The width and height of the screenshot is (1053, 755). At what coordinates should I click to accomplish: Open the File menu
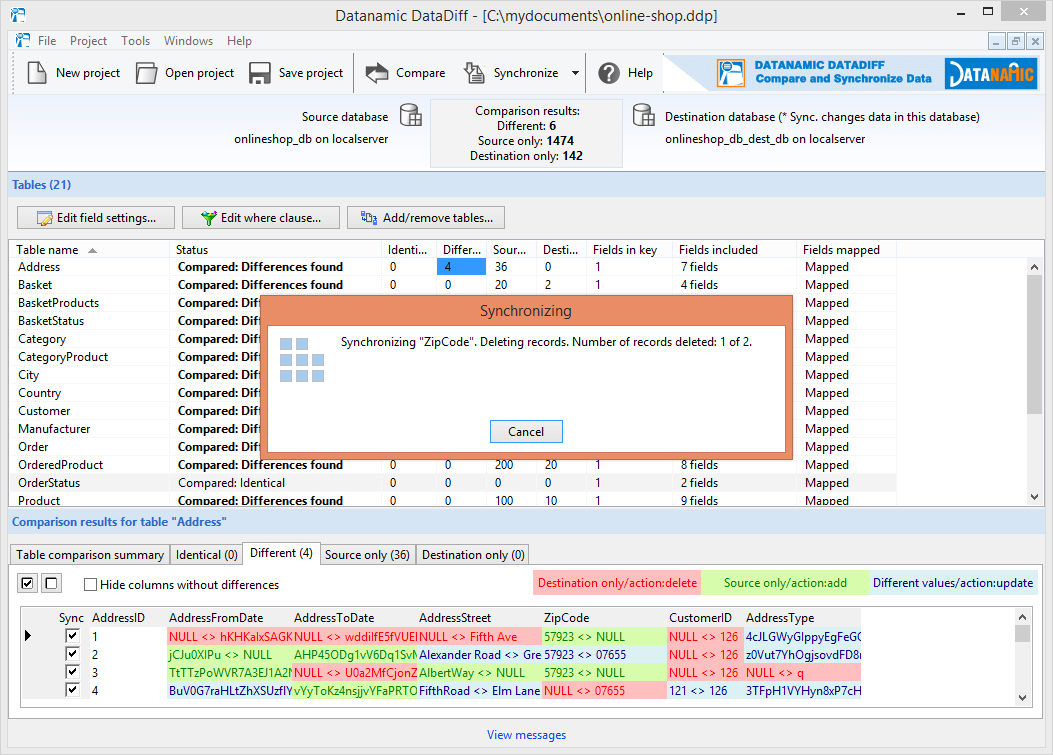point(47,40)
